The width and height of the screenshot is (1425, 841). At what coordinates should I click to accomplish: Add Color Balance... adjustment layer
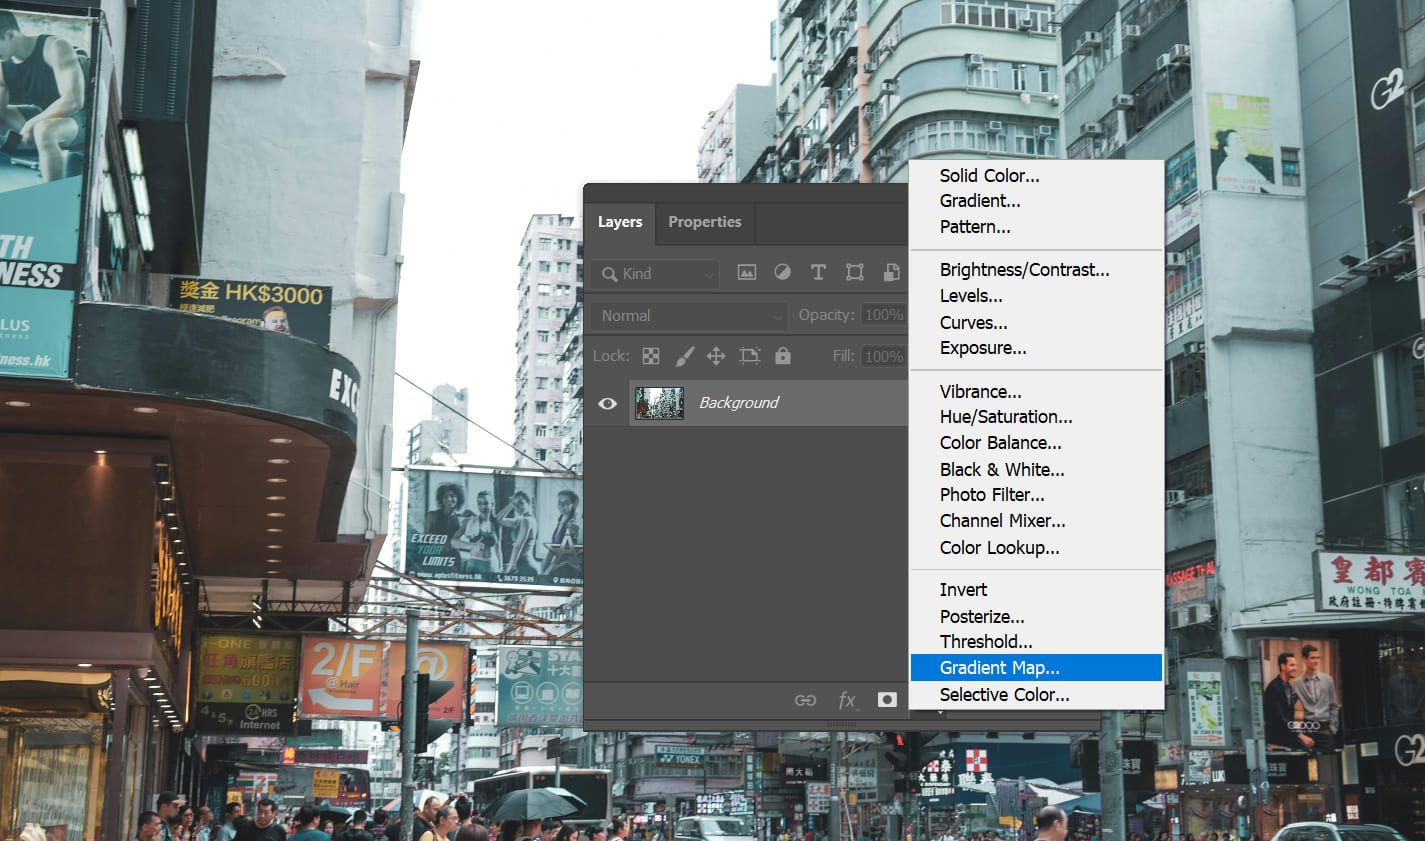(x=1001, y=443)
